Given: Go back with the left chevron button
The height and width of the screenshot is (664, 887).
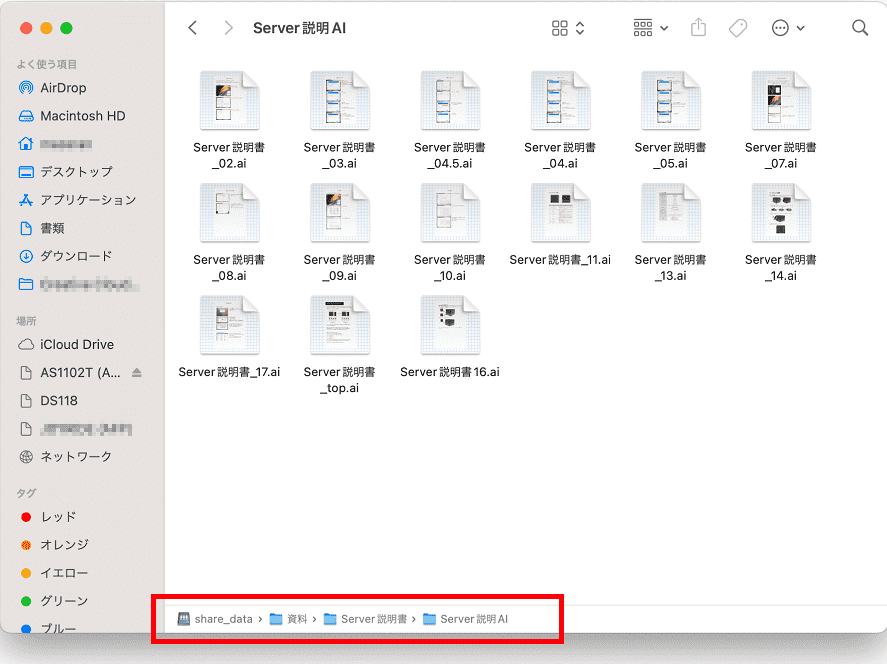Looking at the screenshot, I should (193, 28).
